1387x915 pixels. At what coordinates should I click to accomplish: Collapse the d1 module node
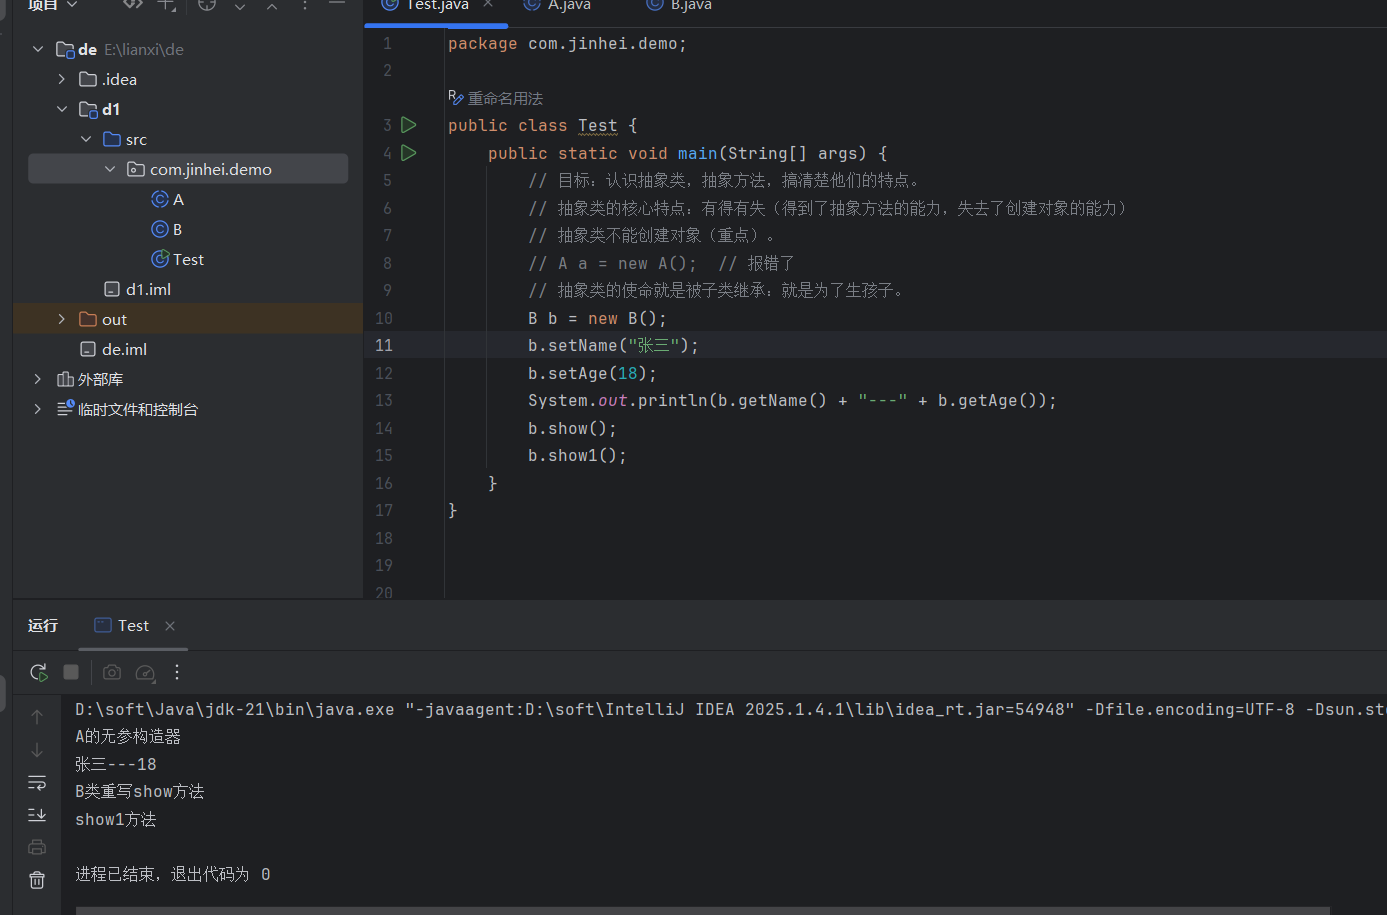click(62, 109)
